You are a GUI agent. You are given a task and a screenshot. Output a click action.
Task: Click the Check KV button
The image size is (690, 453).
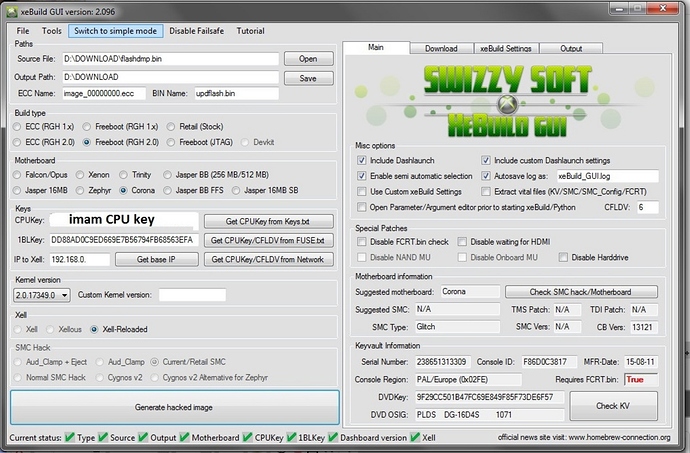point(613,405)
